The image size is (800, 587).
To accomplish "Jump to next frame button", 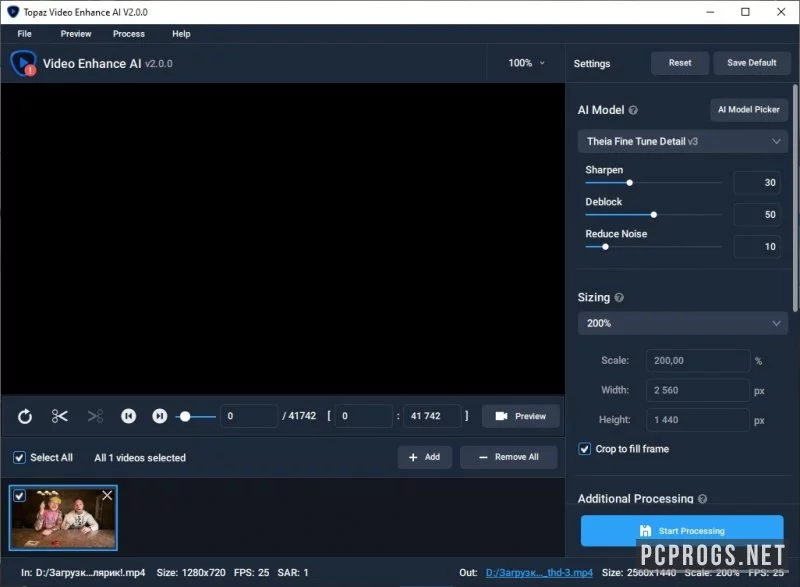I will [x=160, y=416].
